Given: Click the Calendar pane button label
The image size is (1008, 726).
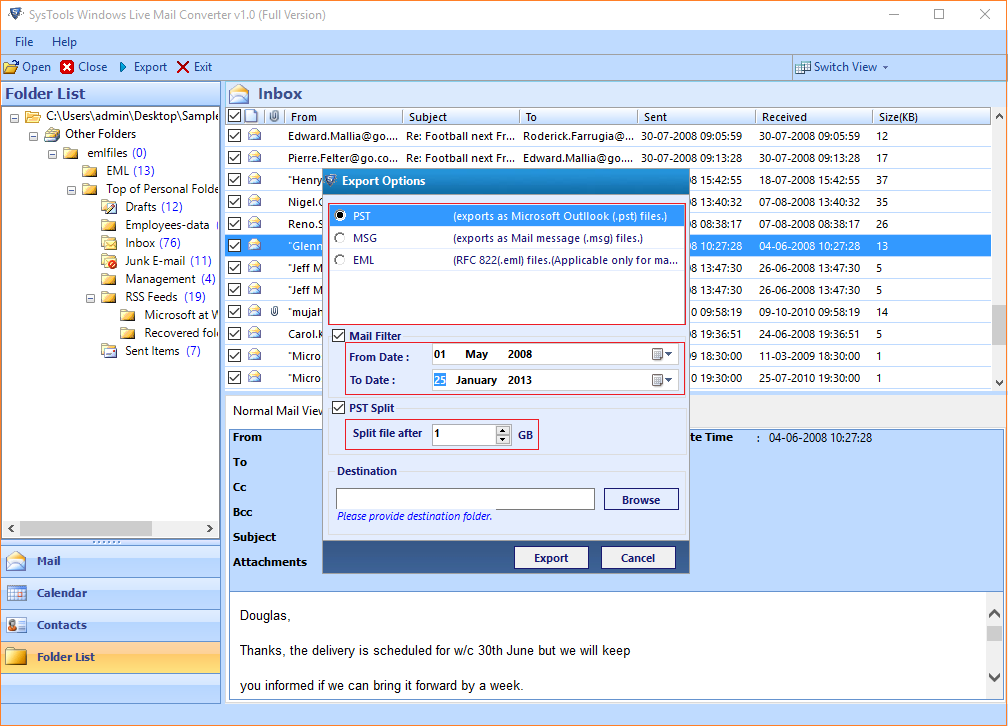Looking at the screenshot, I should (x=62, y=593).
